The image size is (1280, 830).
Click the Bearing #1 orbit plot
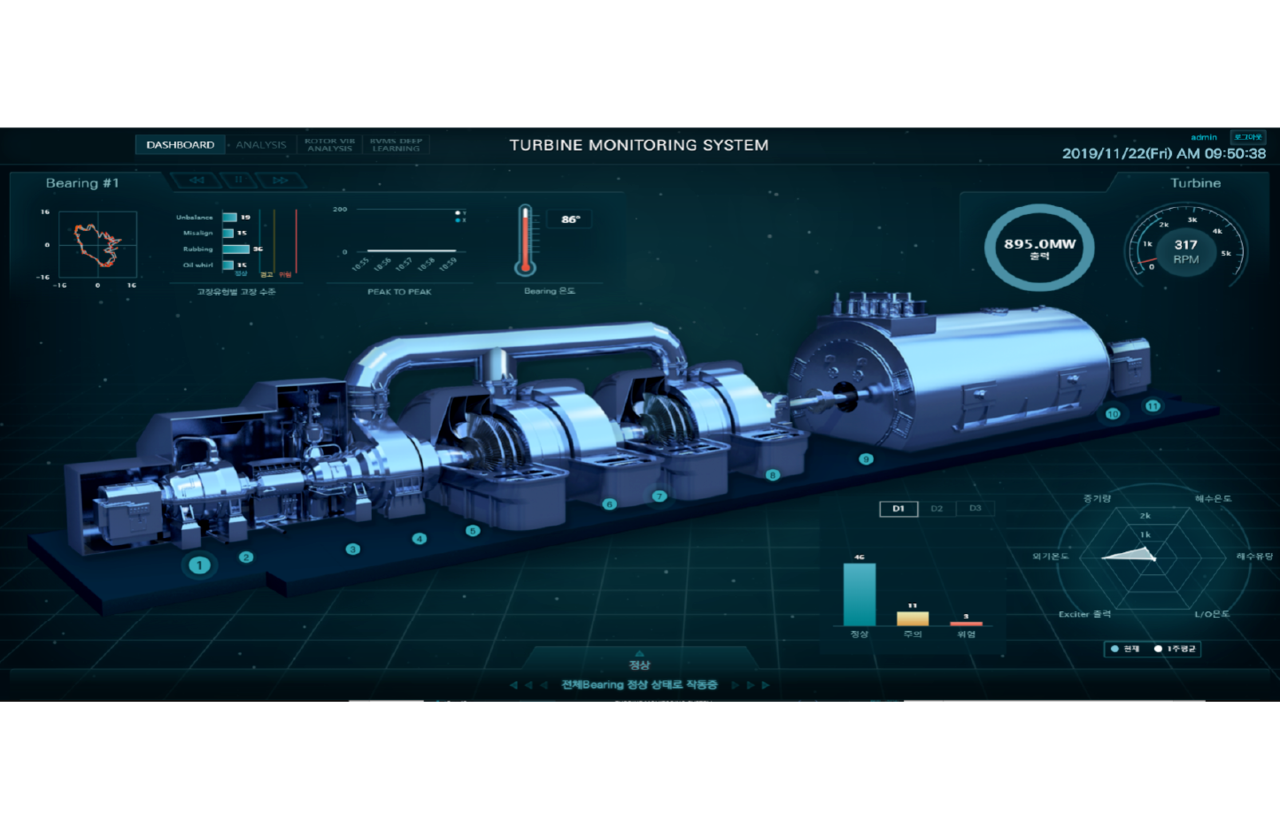97,243
